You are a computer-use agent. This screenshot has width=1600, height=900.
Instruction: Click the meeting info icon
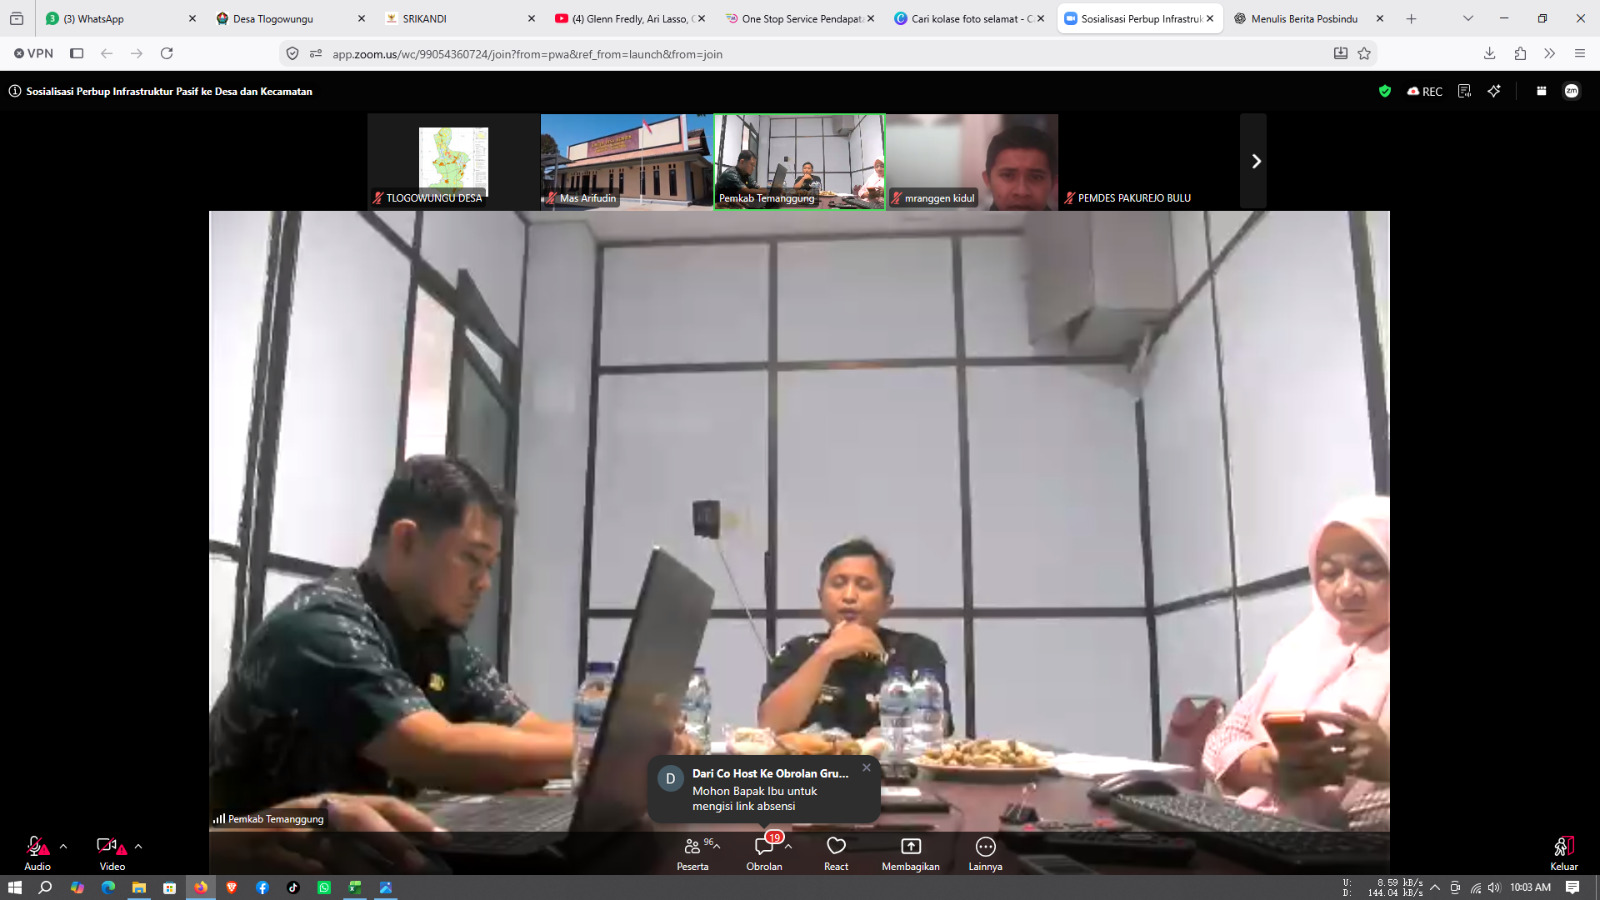coord(15,91)
